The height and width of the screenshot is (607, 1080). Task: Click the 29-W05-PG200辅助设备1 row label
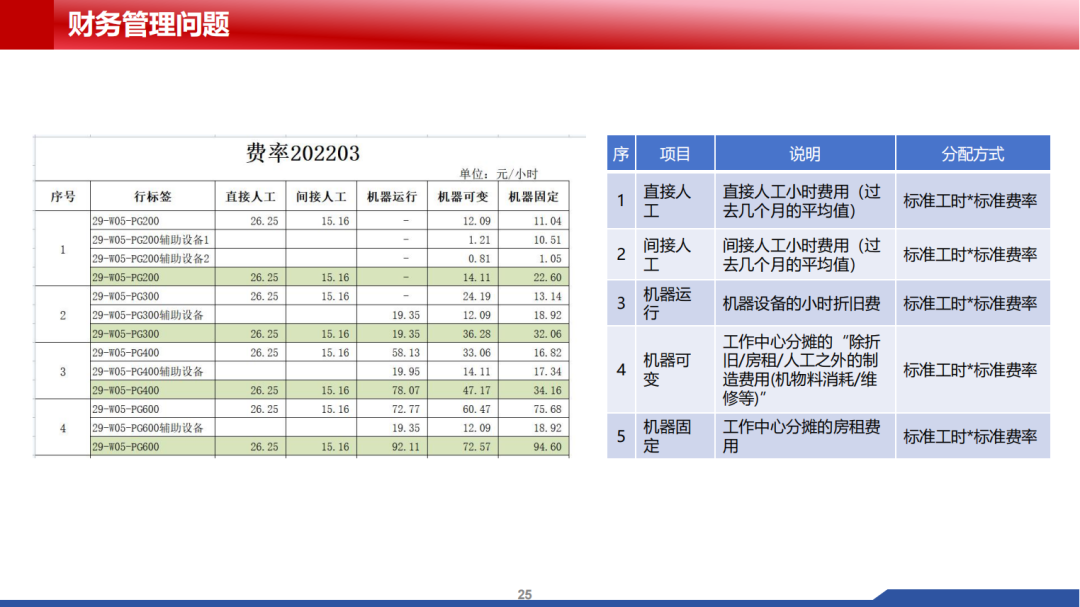[150, 240]
